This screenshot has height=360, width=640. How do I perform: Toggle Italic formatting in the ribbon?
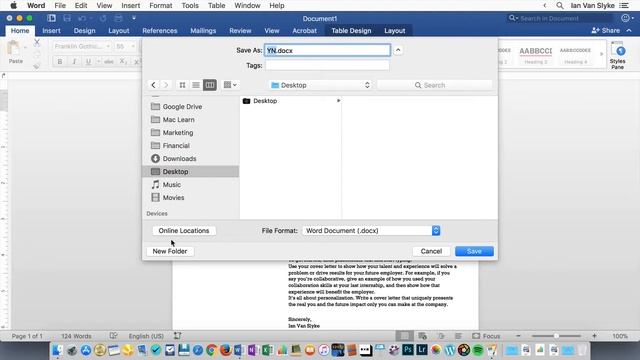pyautogui.click(x=74, y=62)
